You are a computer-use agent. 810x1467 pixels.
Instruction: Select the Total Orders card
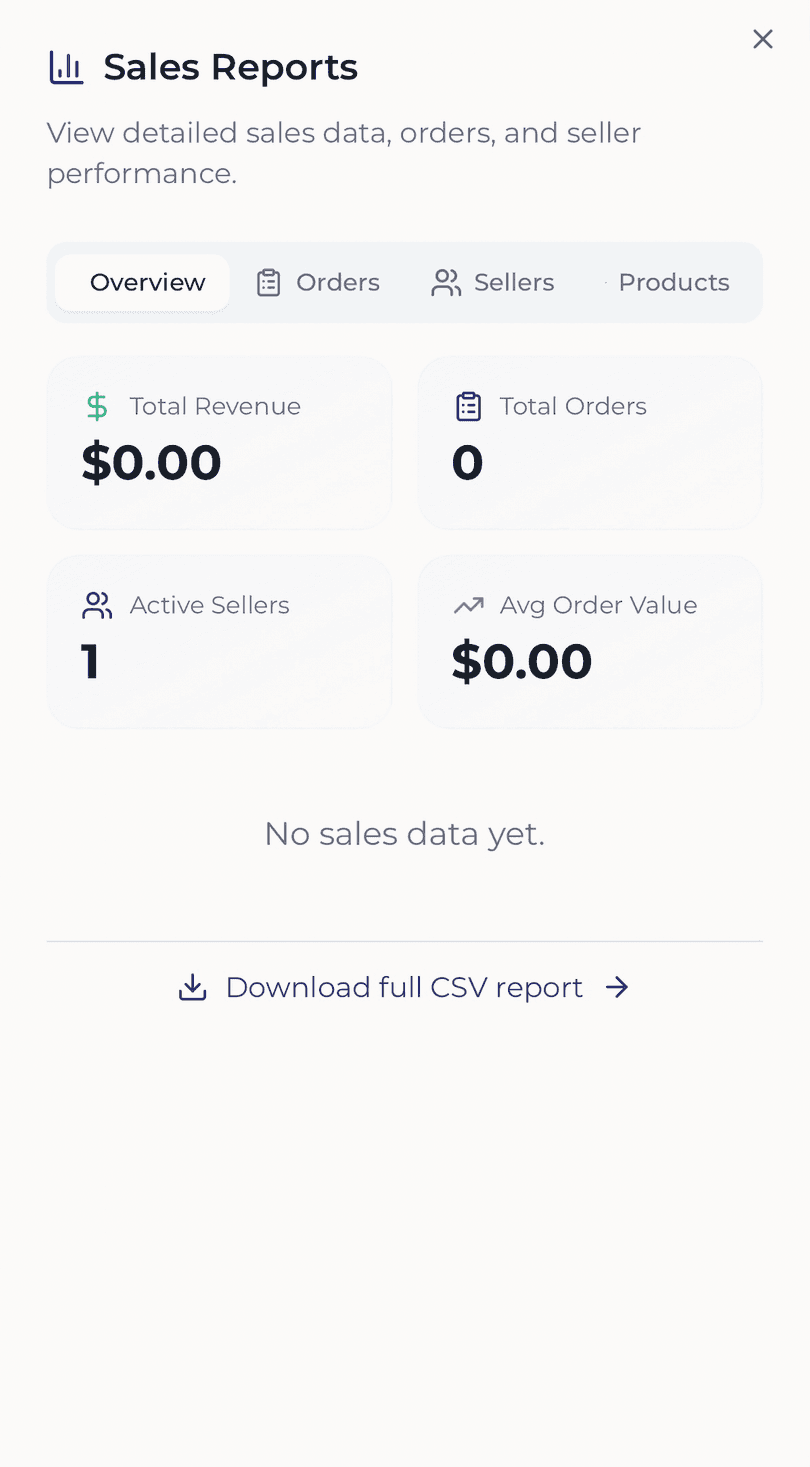click(x=590, y=442)
